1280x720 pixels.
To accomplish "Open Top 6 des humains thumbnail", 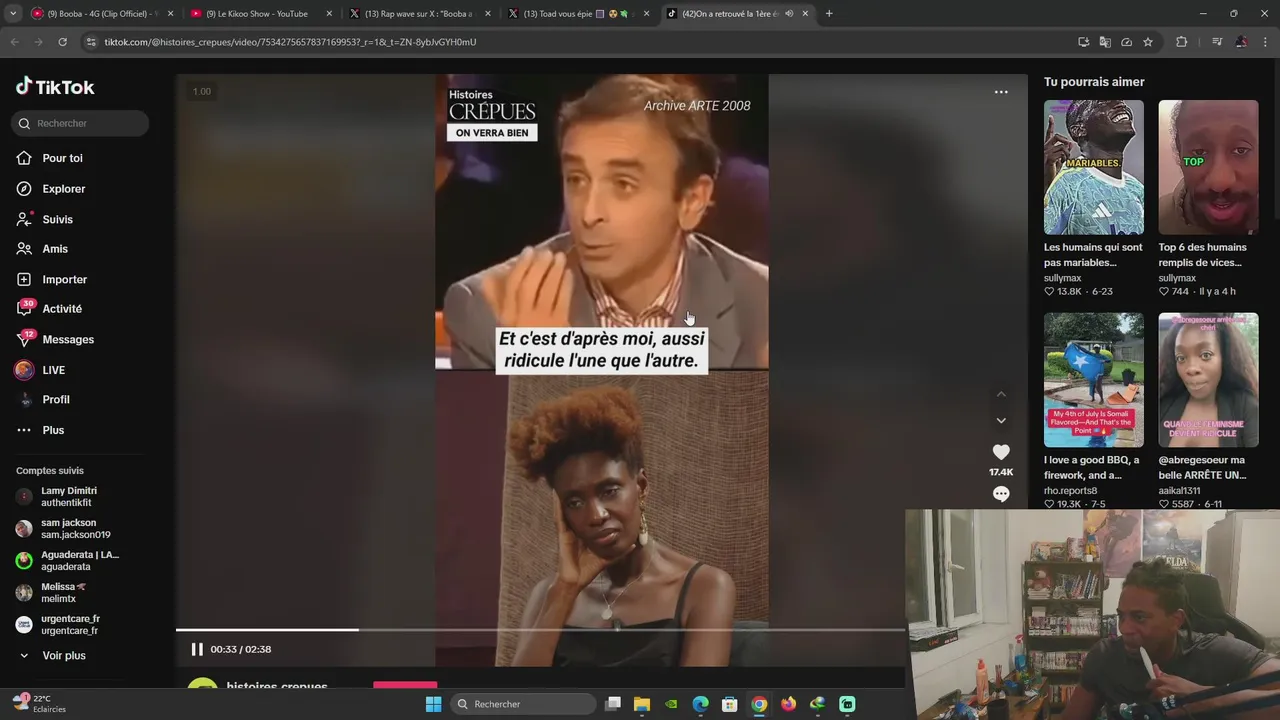I will pyautogui.click(x=1208, y=167).
